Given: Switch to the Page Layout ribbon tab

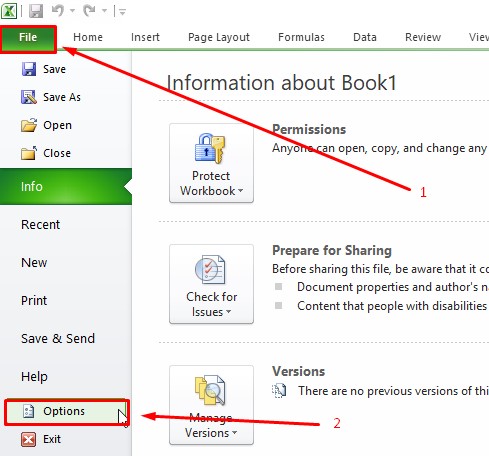Looking at the screenshot, I should 219,37.
